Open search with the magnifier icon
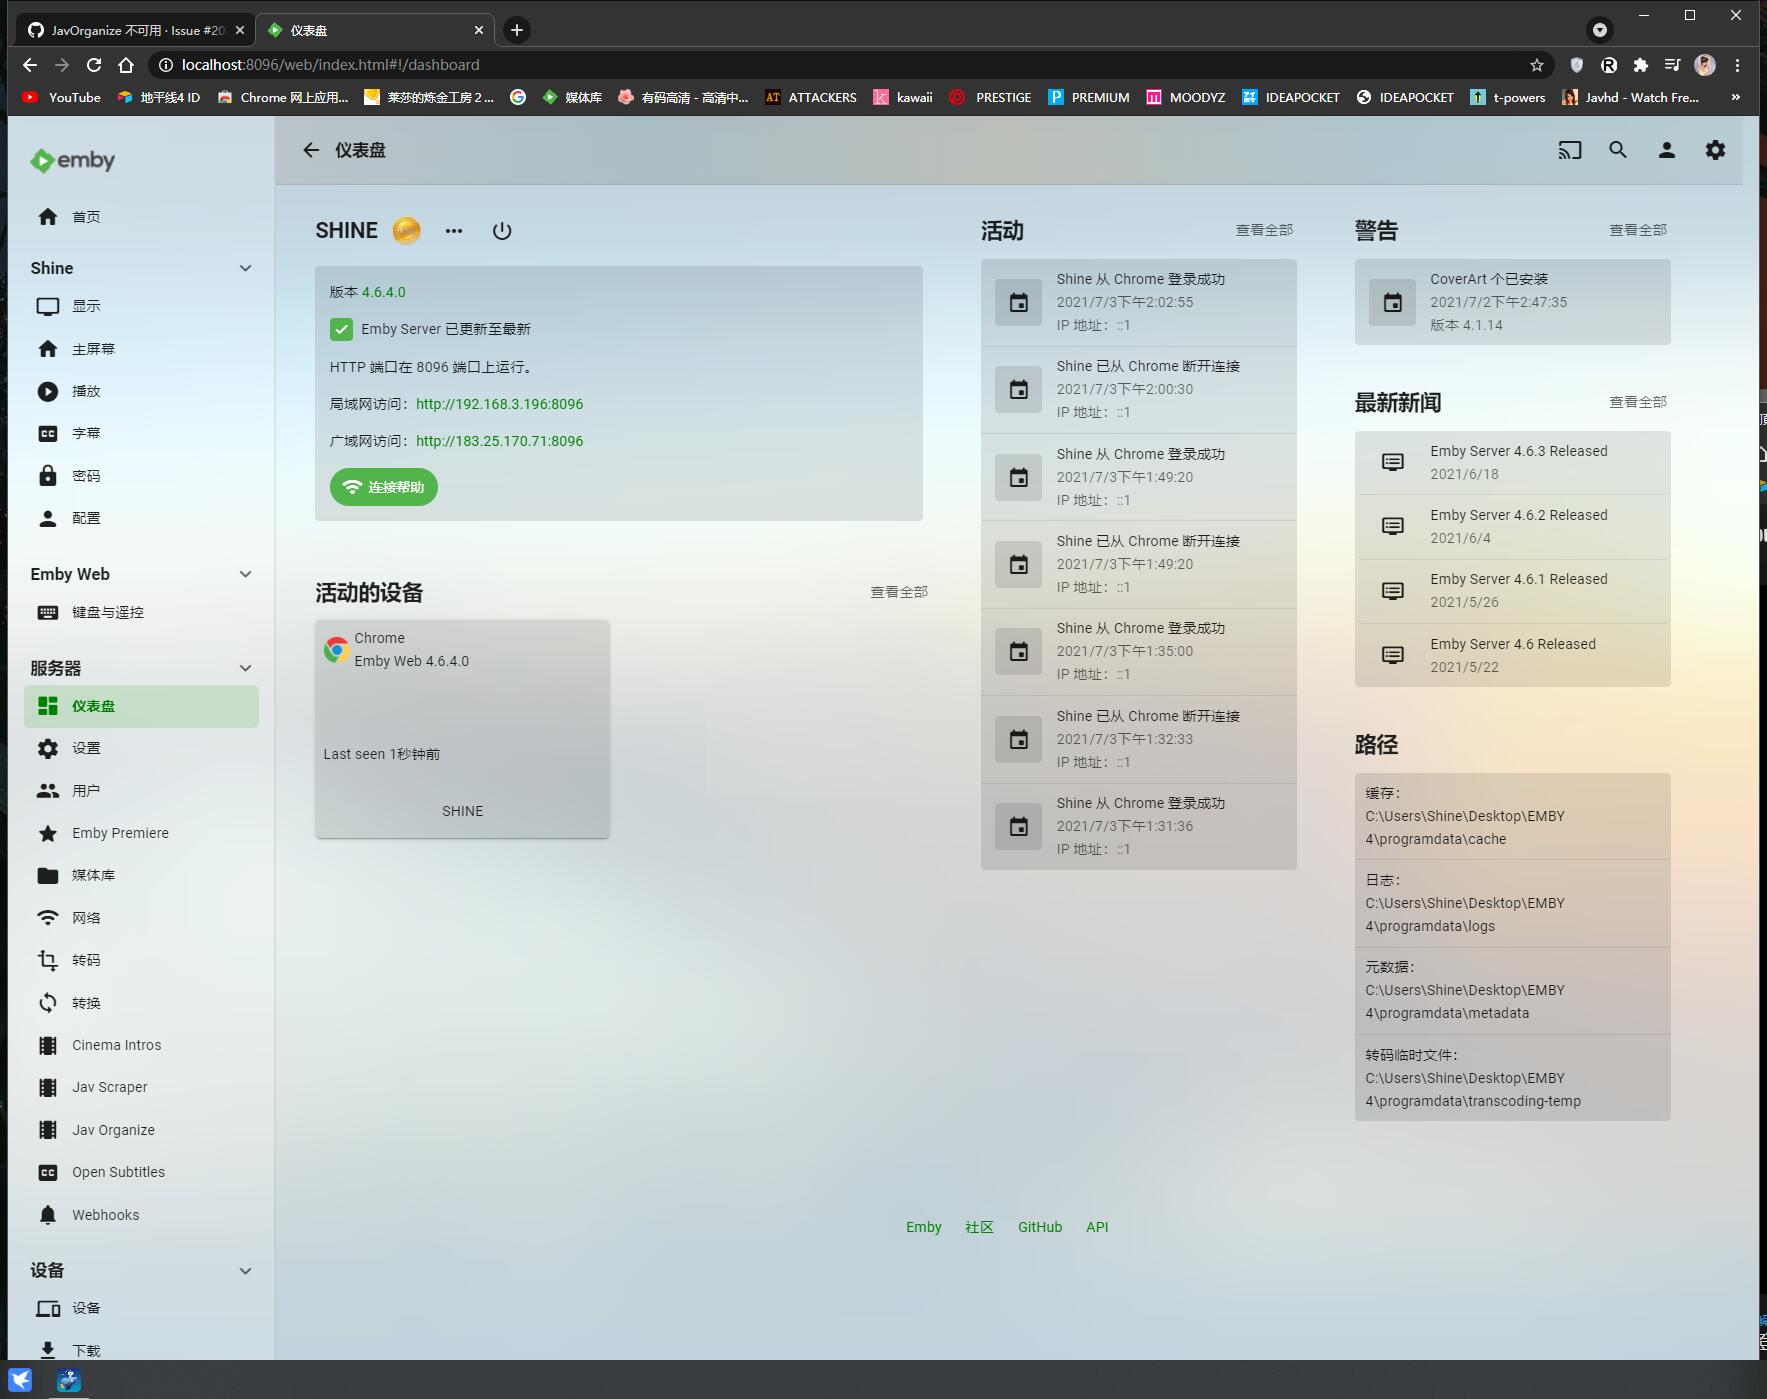1767x1399 pixels. pos(1618,150)
